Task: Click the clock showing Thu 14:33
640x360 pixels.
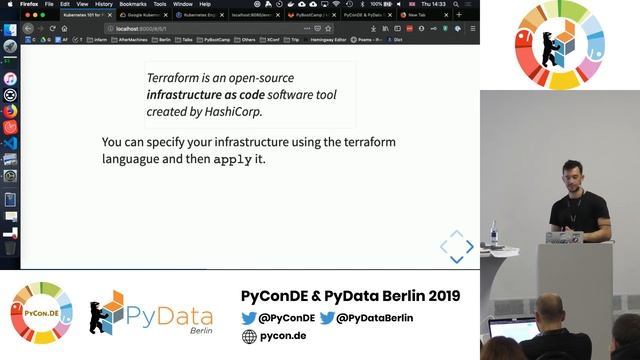Action: 433,4
